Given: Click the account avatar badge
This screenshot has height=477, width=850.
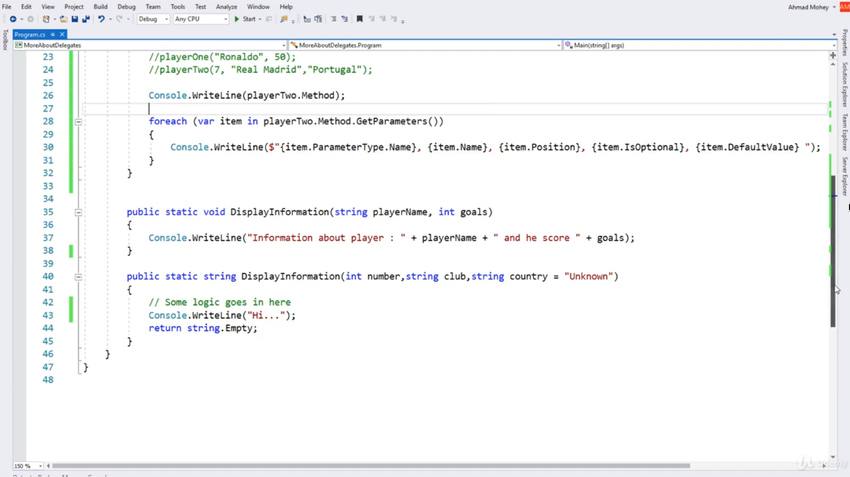Looking at the screenshot, I should [844, 7].
